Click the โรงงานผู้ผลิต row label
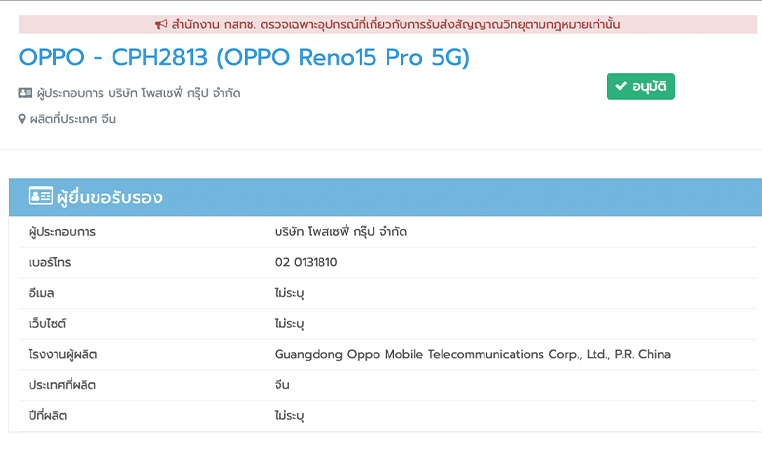This screenshot has height=450, width=762. (63, 355)
